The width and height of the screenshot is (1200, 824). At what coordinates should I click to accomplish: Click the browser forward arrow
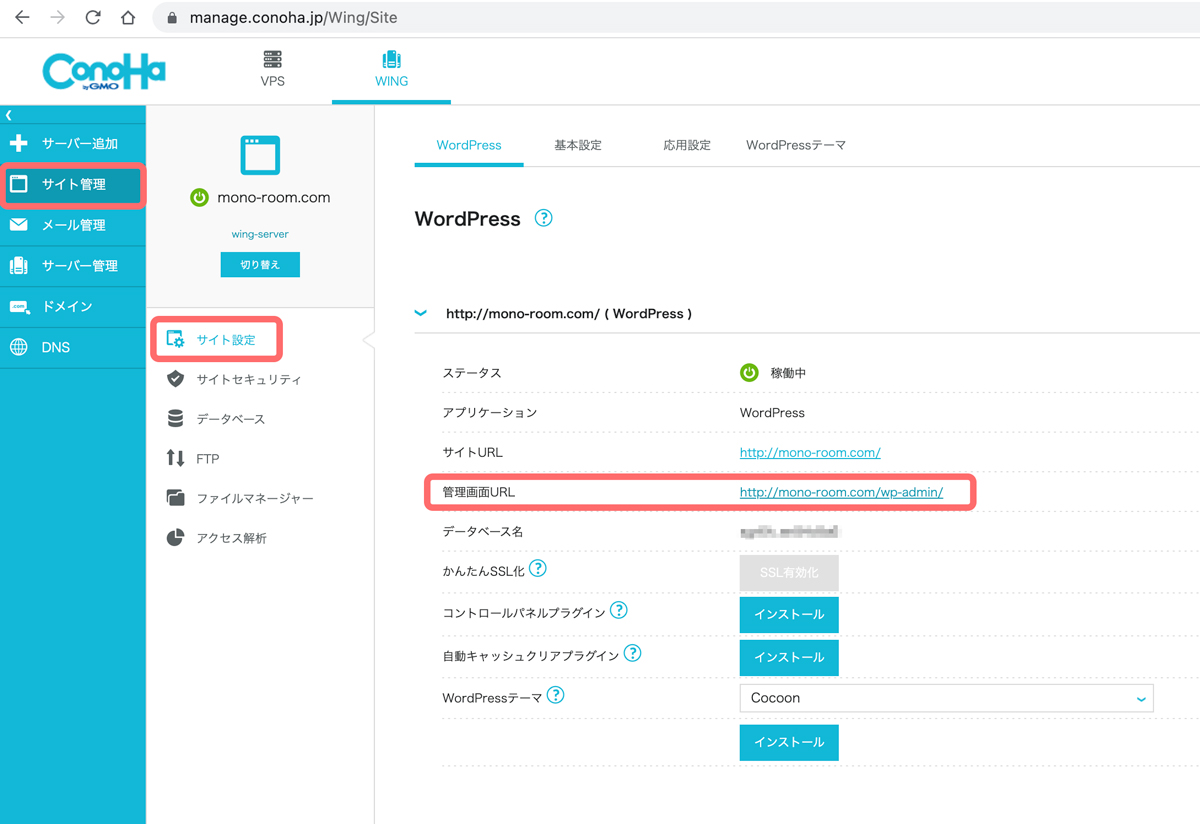coord(57,18)
